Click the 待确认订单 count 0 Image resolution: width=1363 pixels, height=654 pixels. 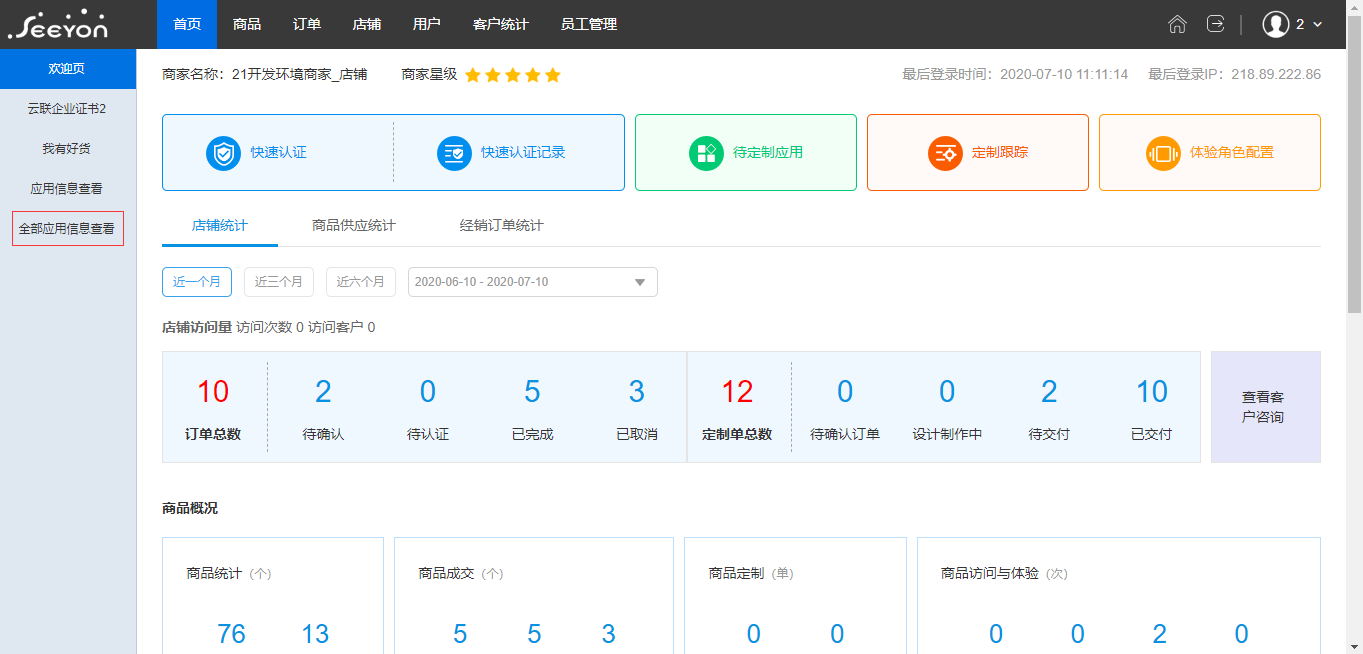(x=845, y=392)
